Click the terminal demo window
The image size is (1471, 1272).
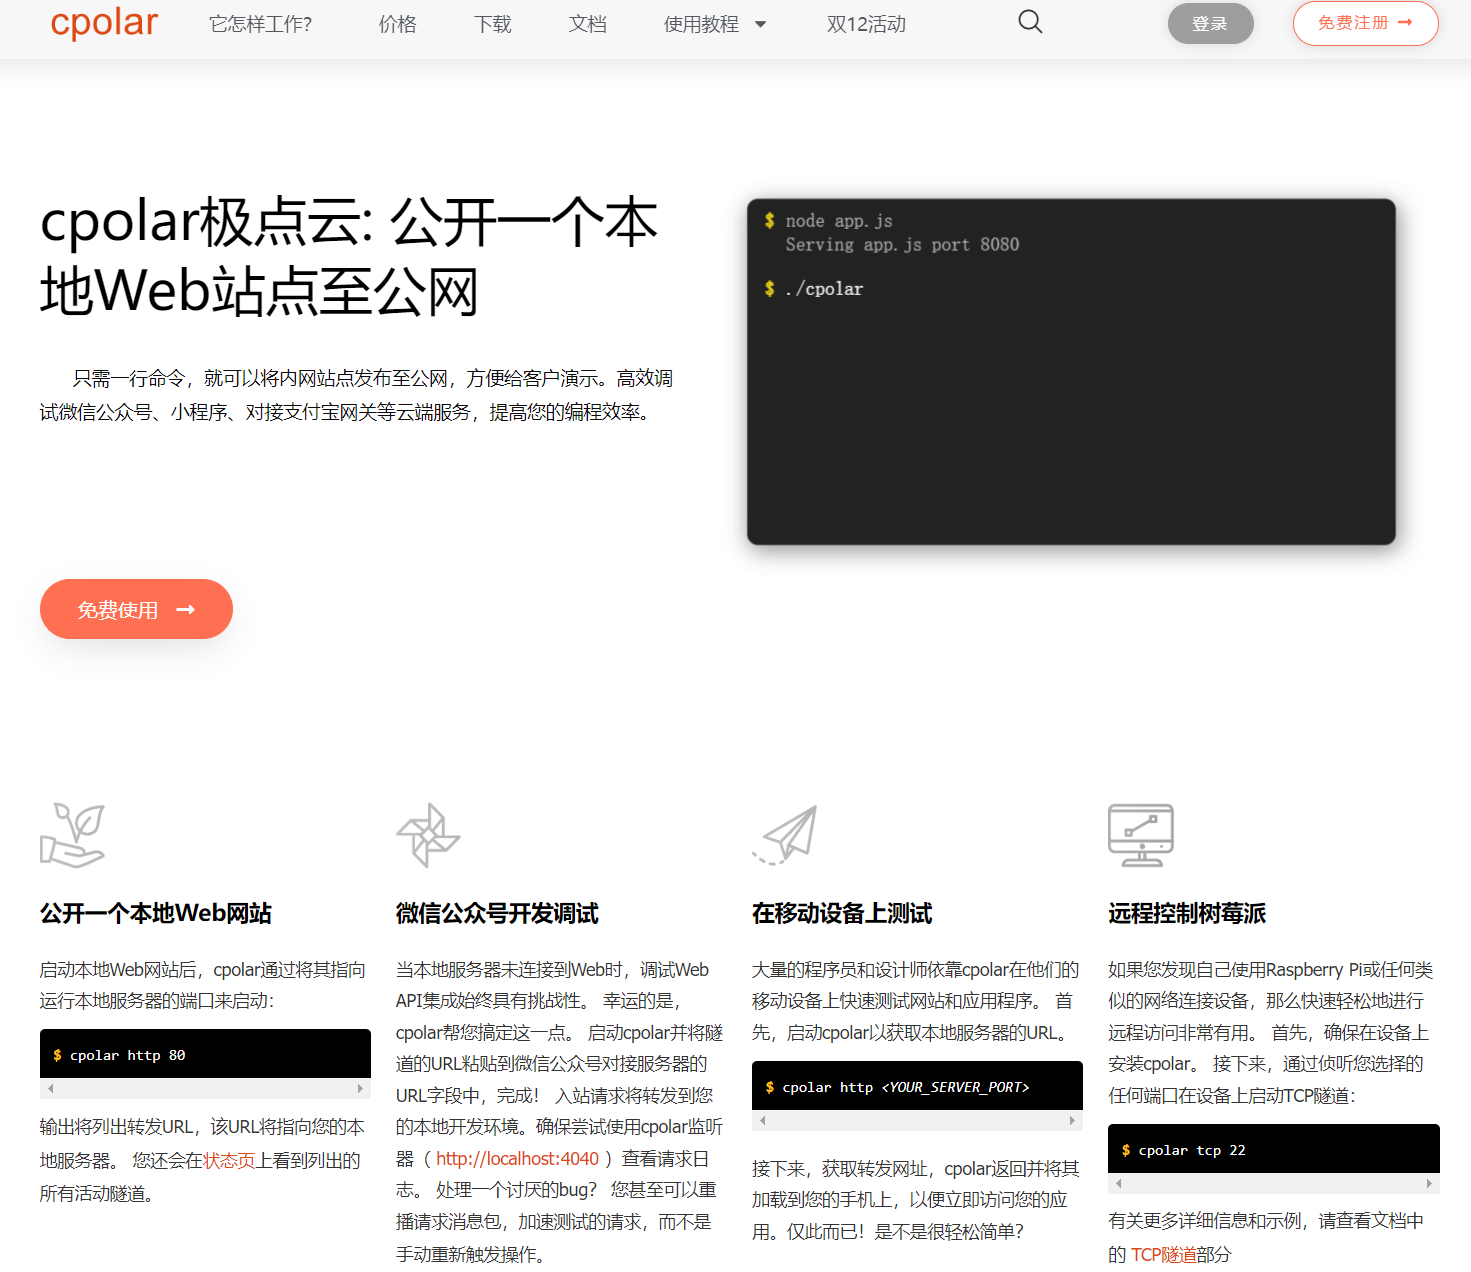coord(1071,372)
